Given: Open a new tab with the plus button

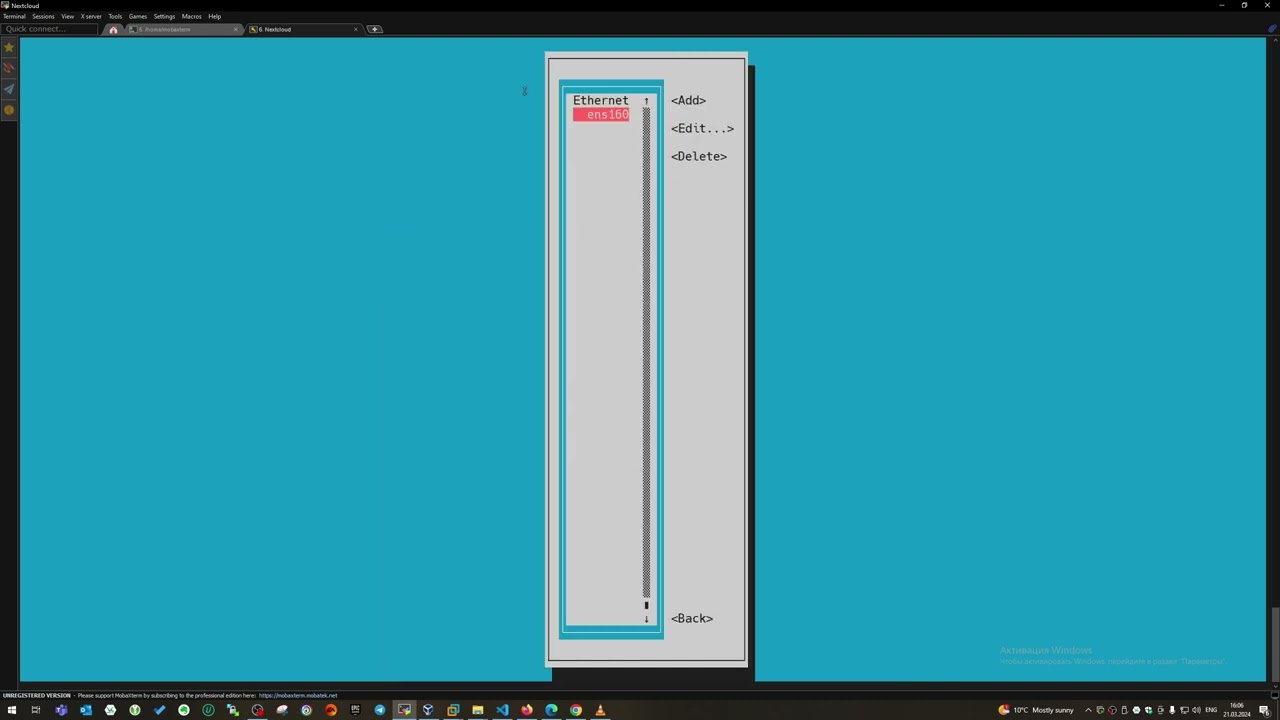Looking at the screenshot, I should 375,29.
